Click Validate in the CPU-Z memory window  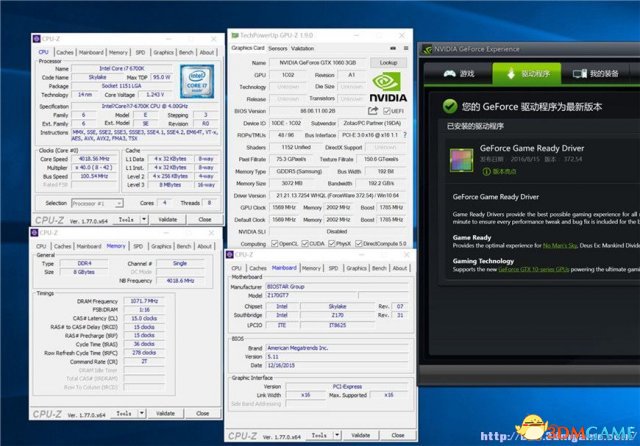[165, 413]
